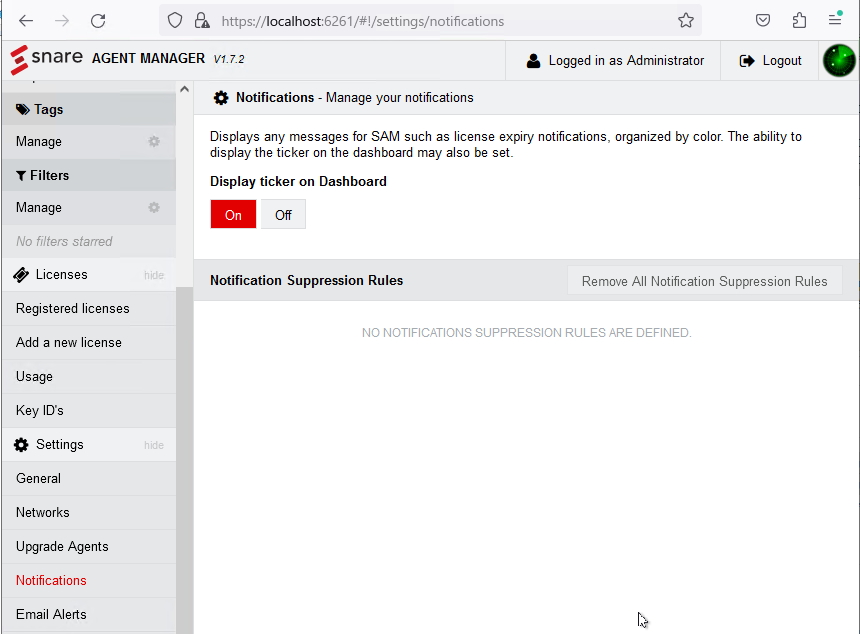Click the padlock connection security icon

tap(202, 21)
